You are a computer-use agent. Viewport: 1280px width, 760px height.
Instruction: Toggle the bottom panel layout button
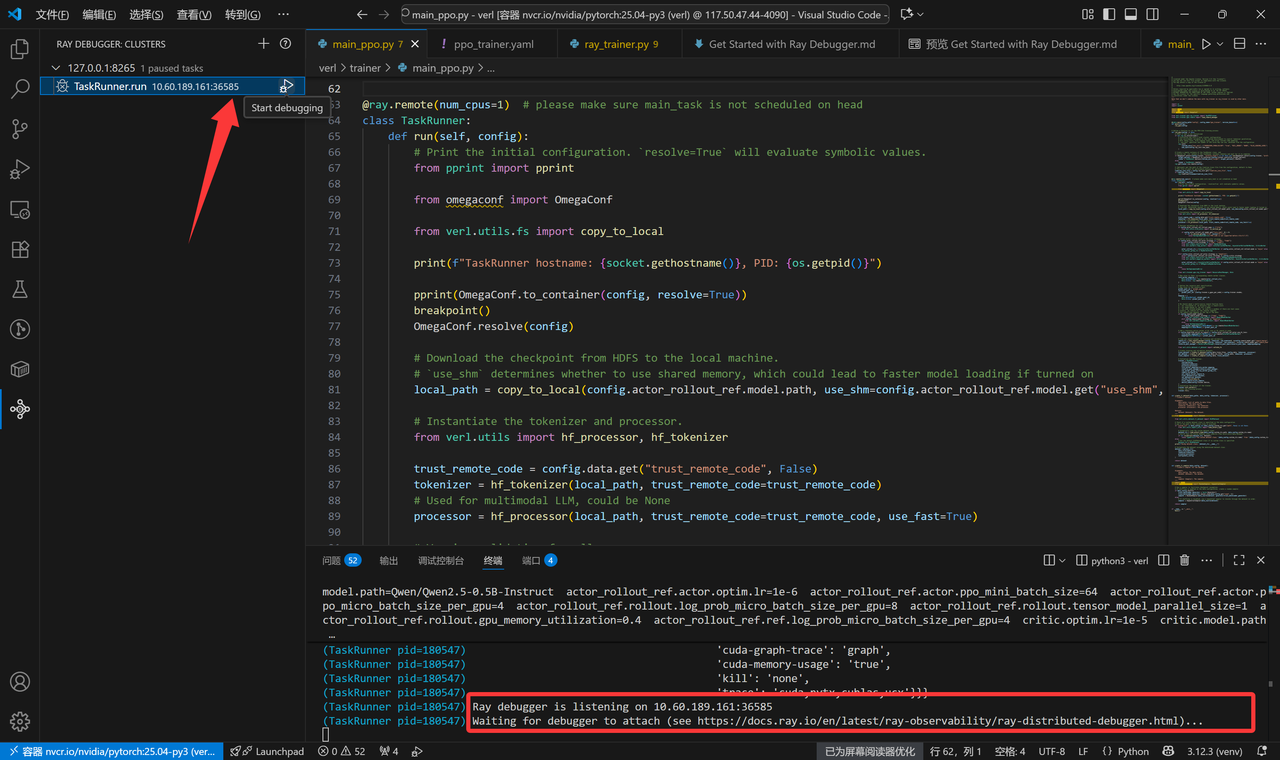pyautogui.click(x=1130, y=15)
